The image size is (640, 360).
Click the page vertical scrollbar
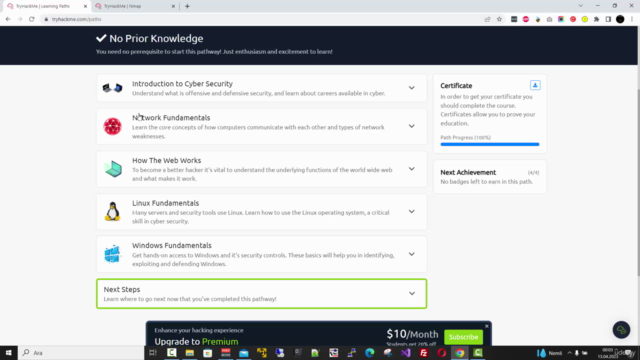638,184
